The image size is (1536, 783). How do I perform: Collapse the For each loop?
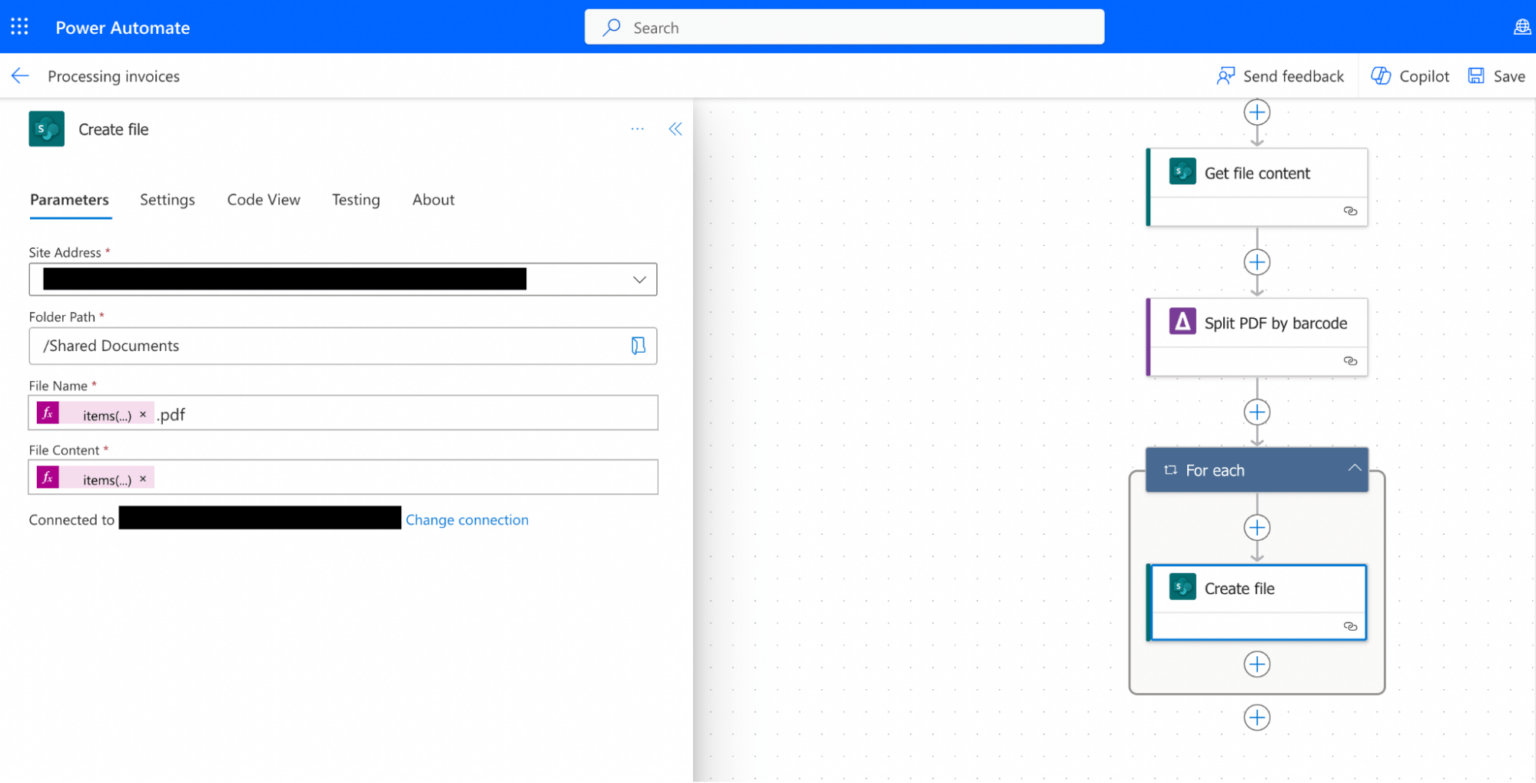[x=1354, y=469]
